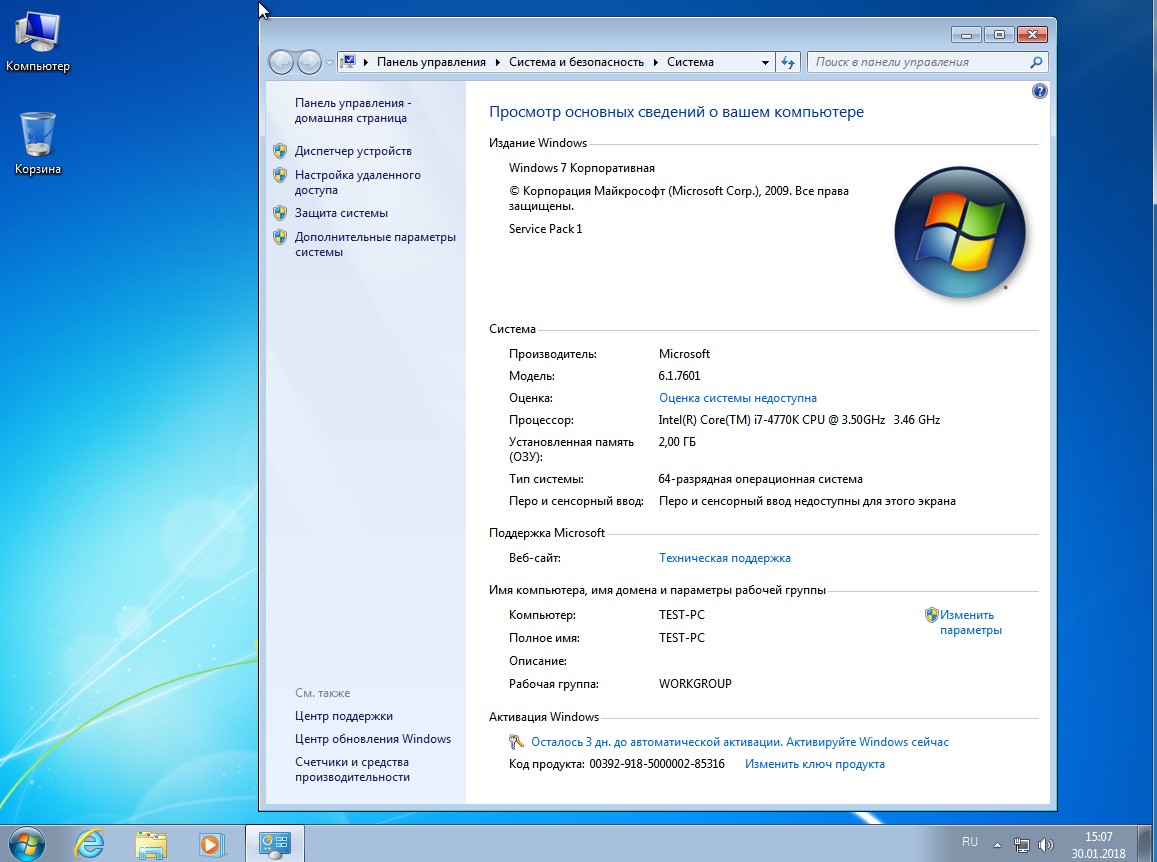Open Диспетчер устройств link
1157x862 pixels.
(x=353, y=151)
